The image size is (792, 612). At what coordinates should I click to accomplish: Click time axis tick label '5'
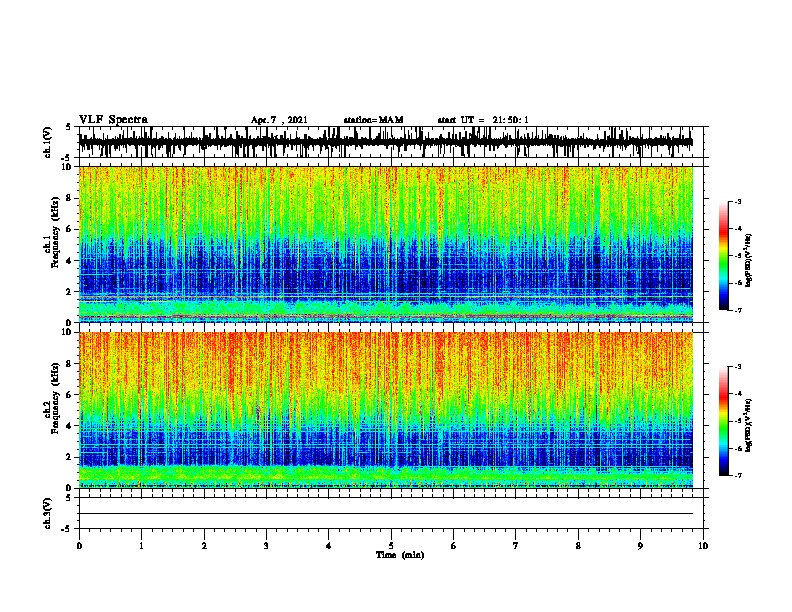(x=391, y=546)
